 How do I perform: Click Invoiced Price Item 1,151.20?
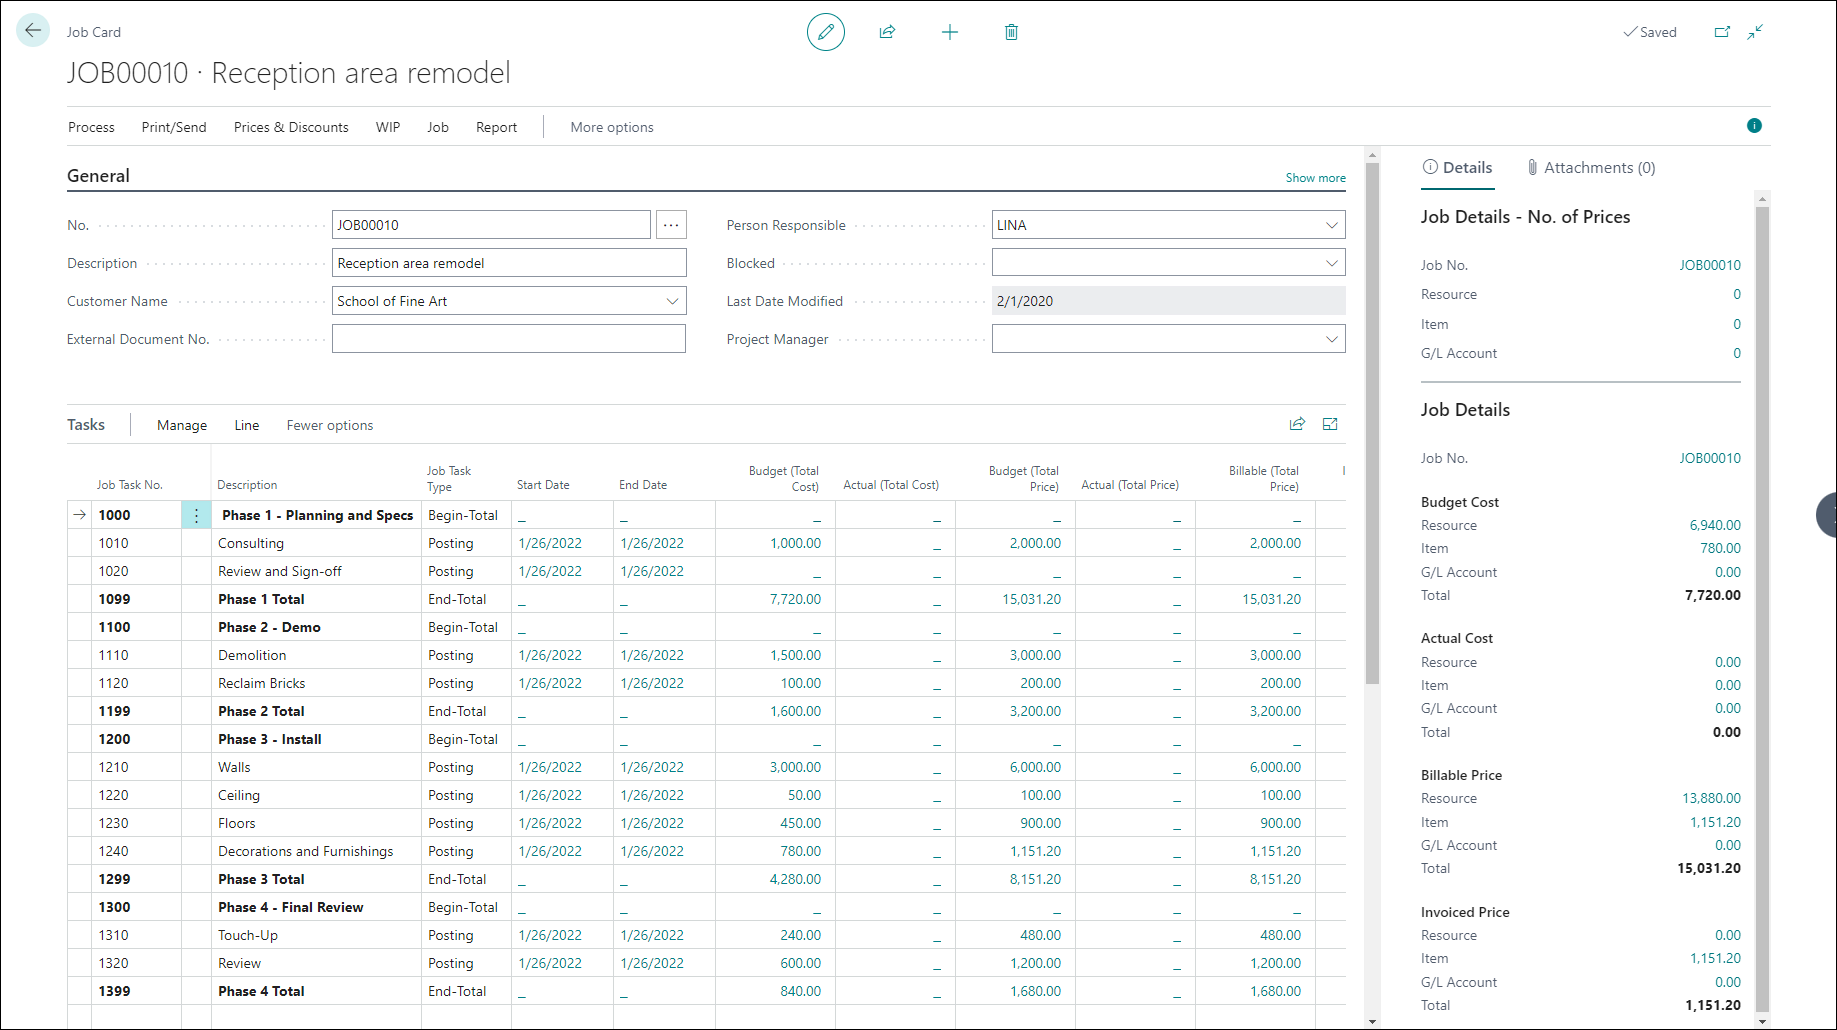pos(1715,958)
